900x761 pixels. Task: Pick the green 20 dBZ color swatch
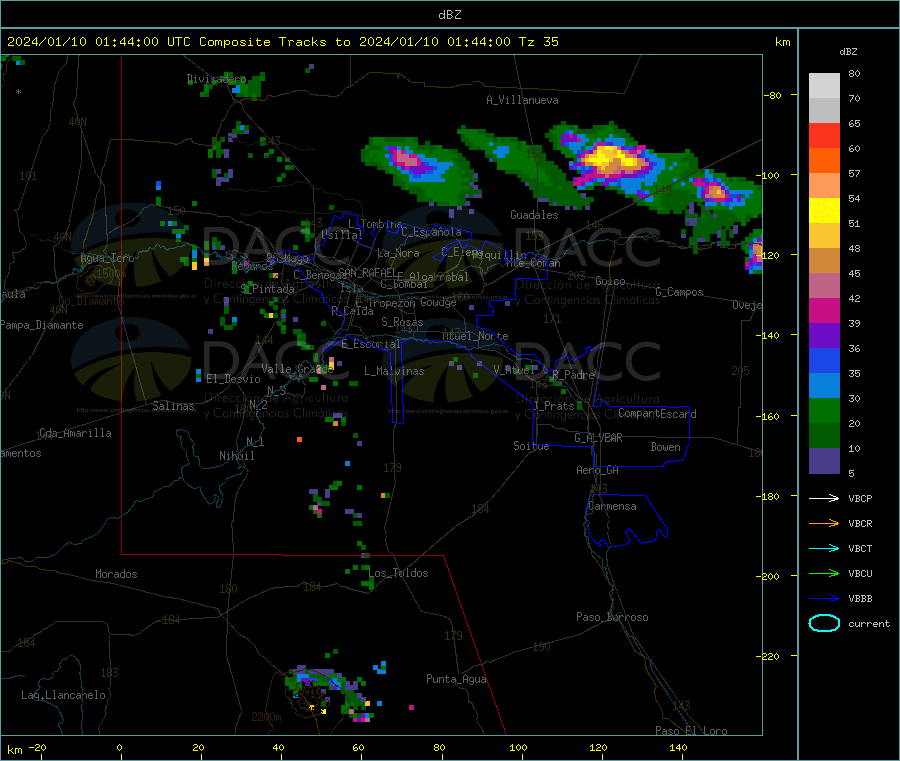pos(824,410)
